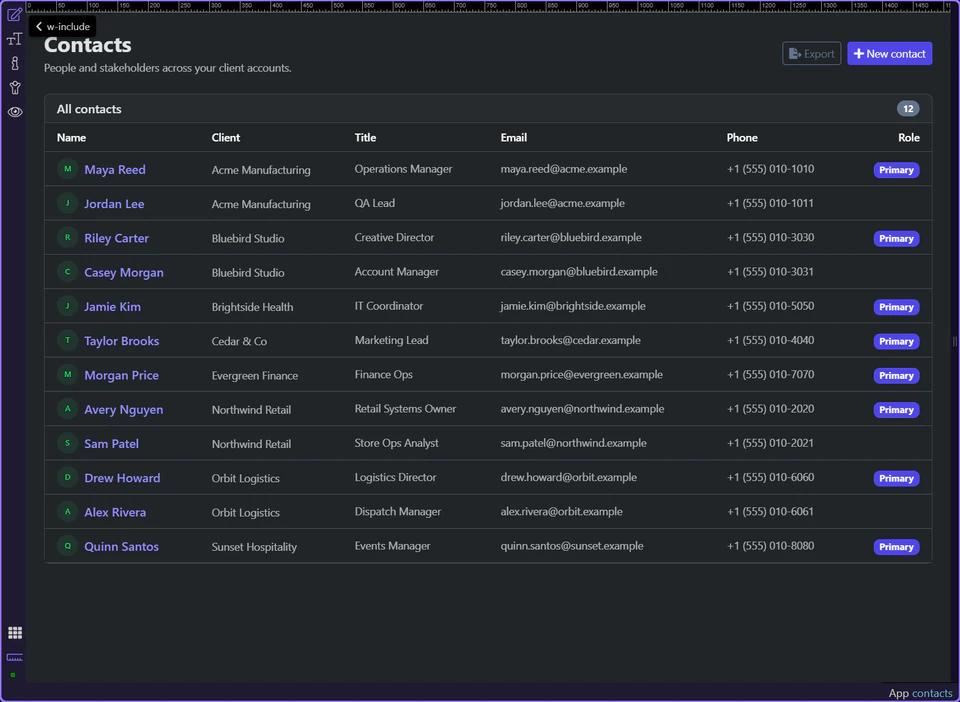
Task: Sort the table by the Name column
Action: [71, 138]
